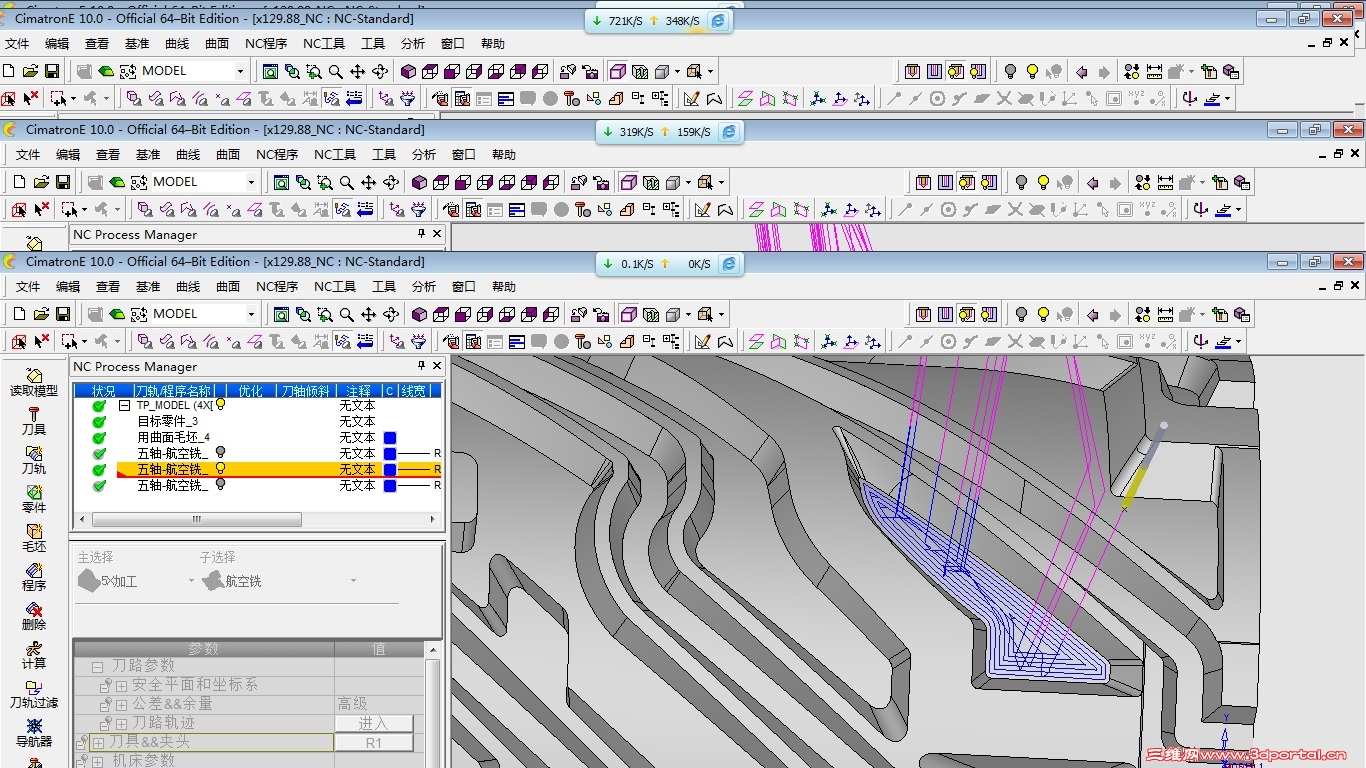The height and width of the screenshot is (768, 1366).
Task: Collapse the TP_MODEL tree node
Action: pos(125,405)
